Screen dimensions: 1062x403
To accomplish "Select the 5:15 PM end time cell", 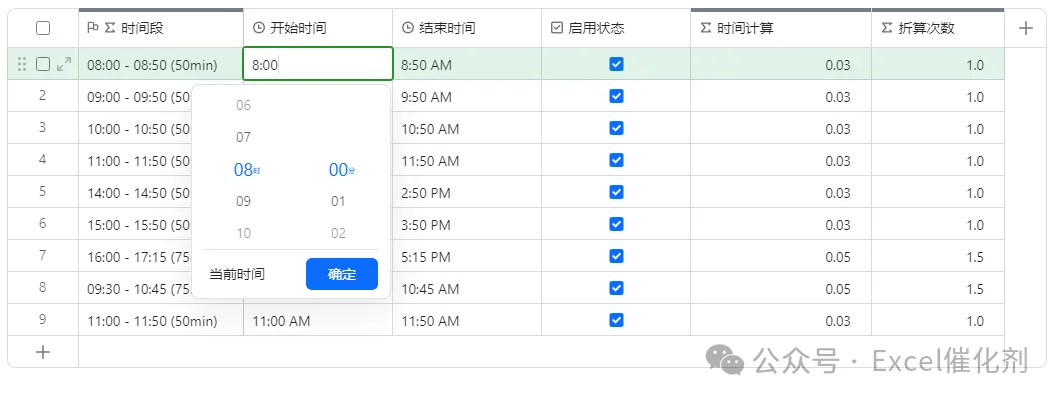I will pyautogui.click(x=467, y=256).
